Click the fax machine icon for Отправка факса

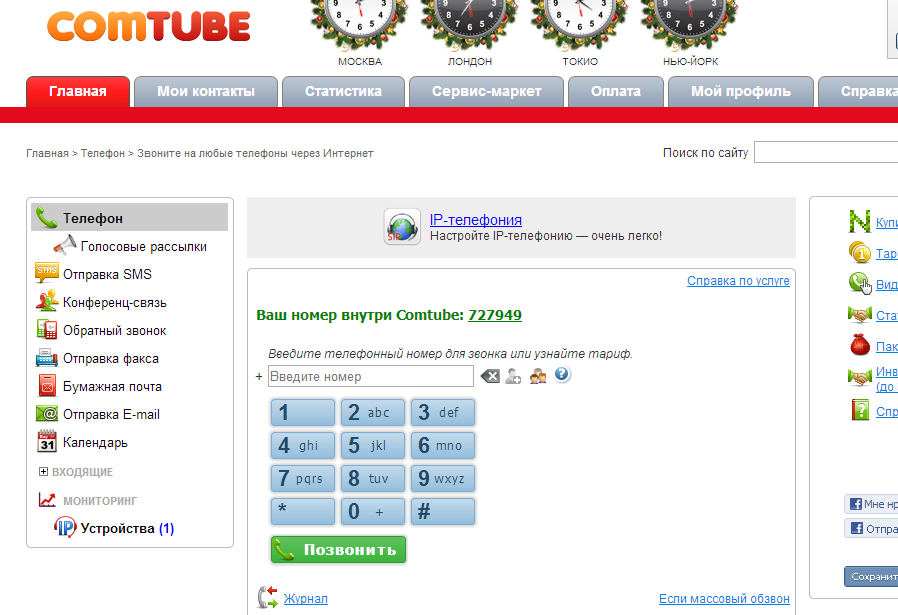click(46, 357)
